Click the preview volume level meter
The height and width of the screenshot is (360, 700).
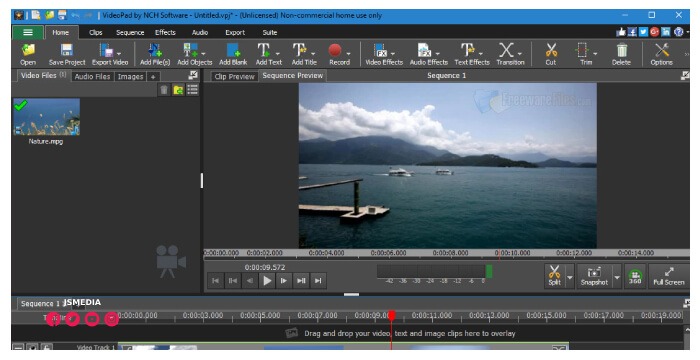coord(434,272)
